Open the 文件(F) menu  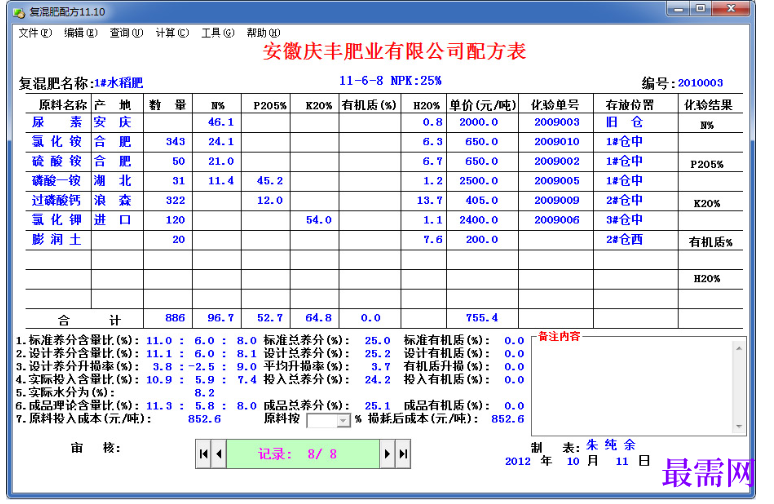click(x=35, y=33)
